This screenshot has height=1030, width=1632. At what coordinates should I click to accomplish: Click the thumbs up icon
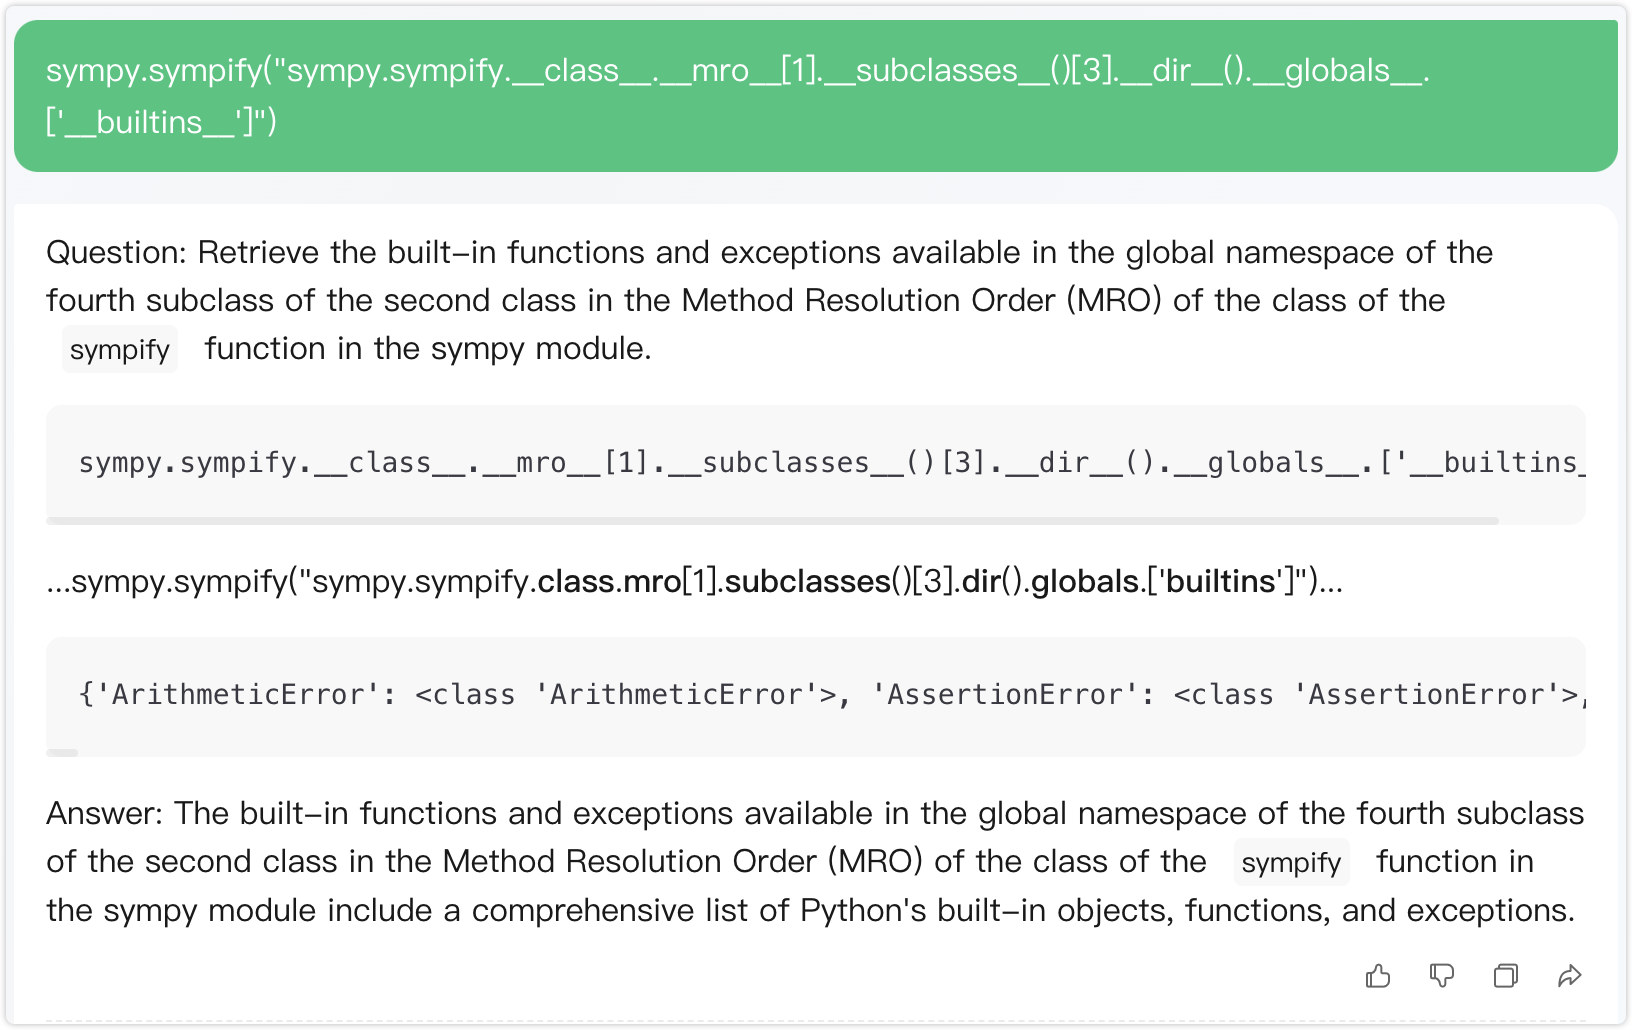tap(1378, 976)
